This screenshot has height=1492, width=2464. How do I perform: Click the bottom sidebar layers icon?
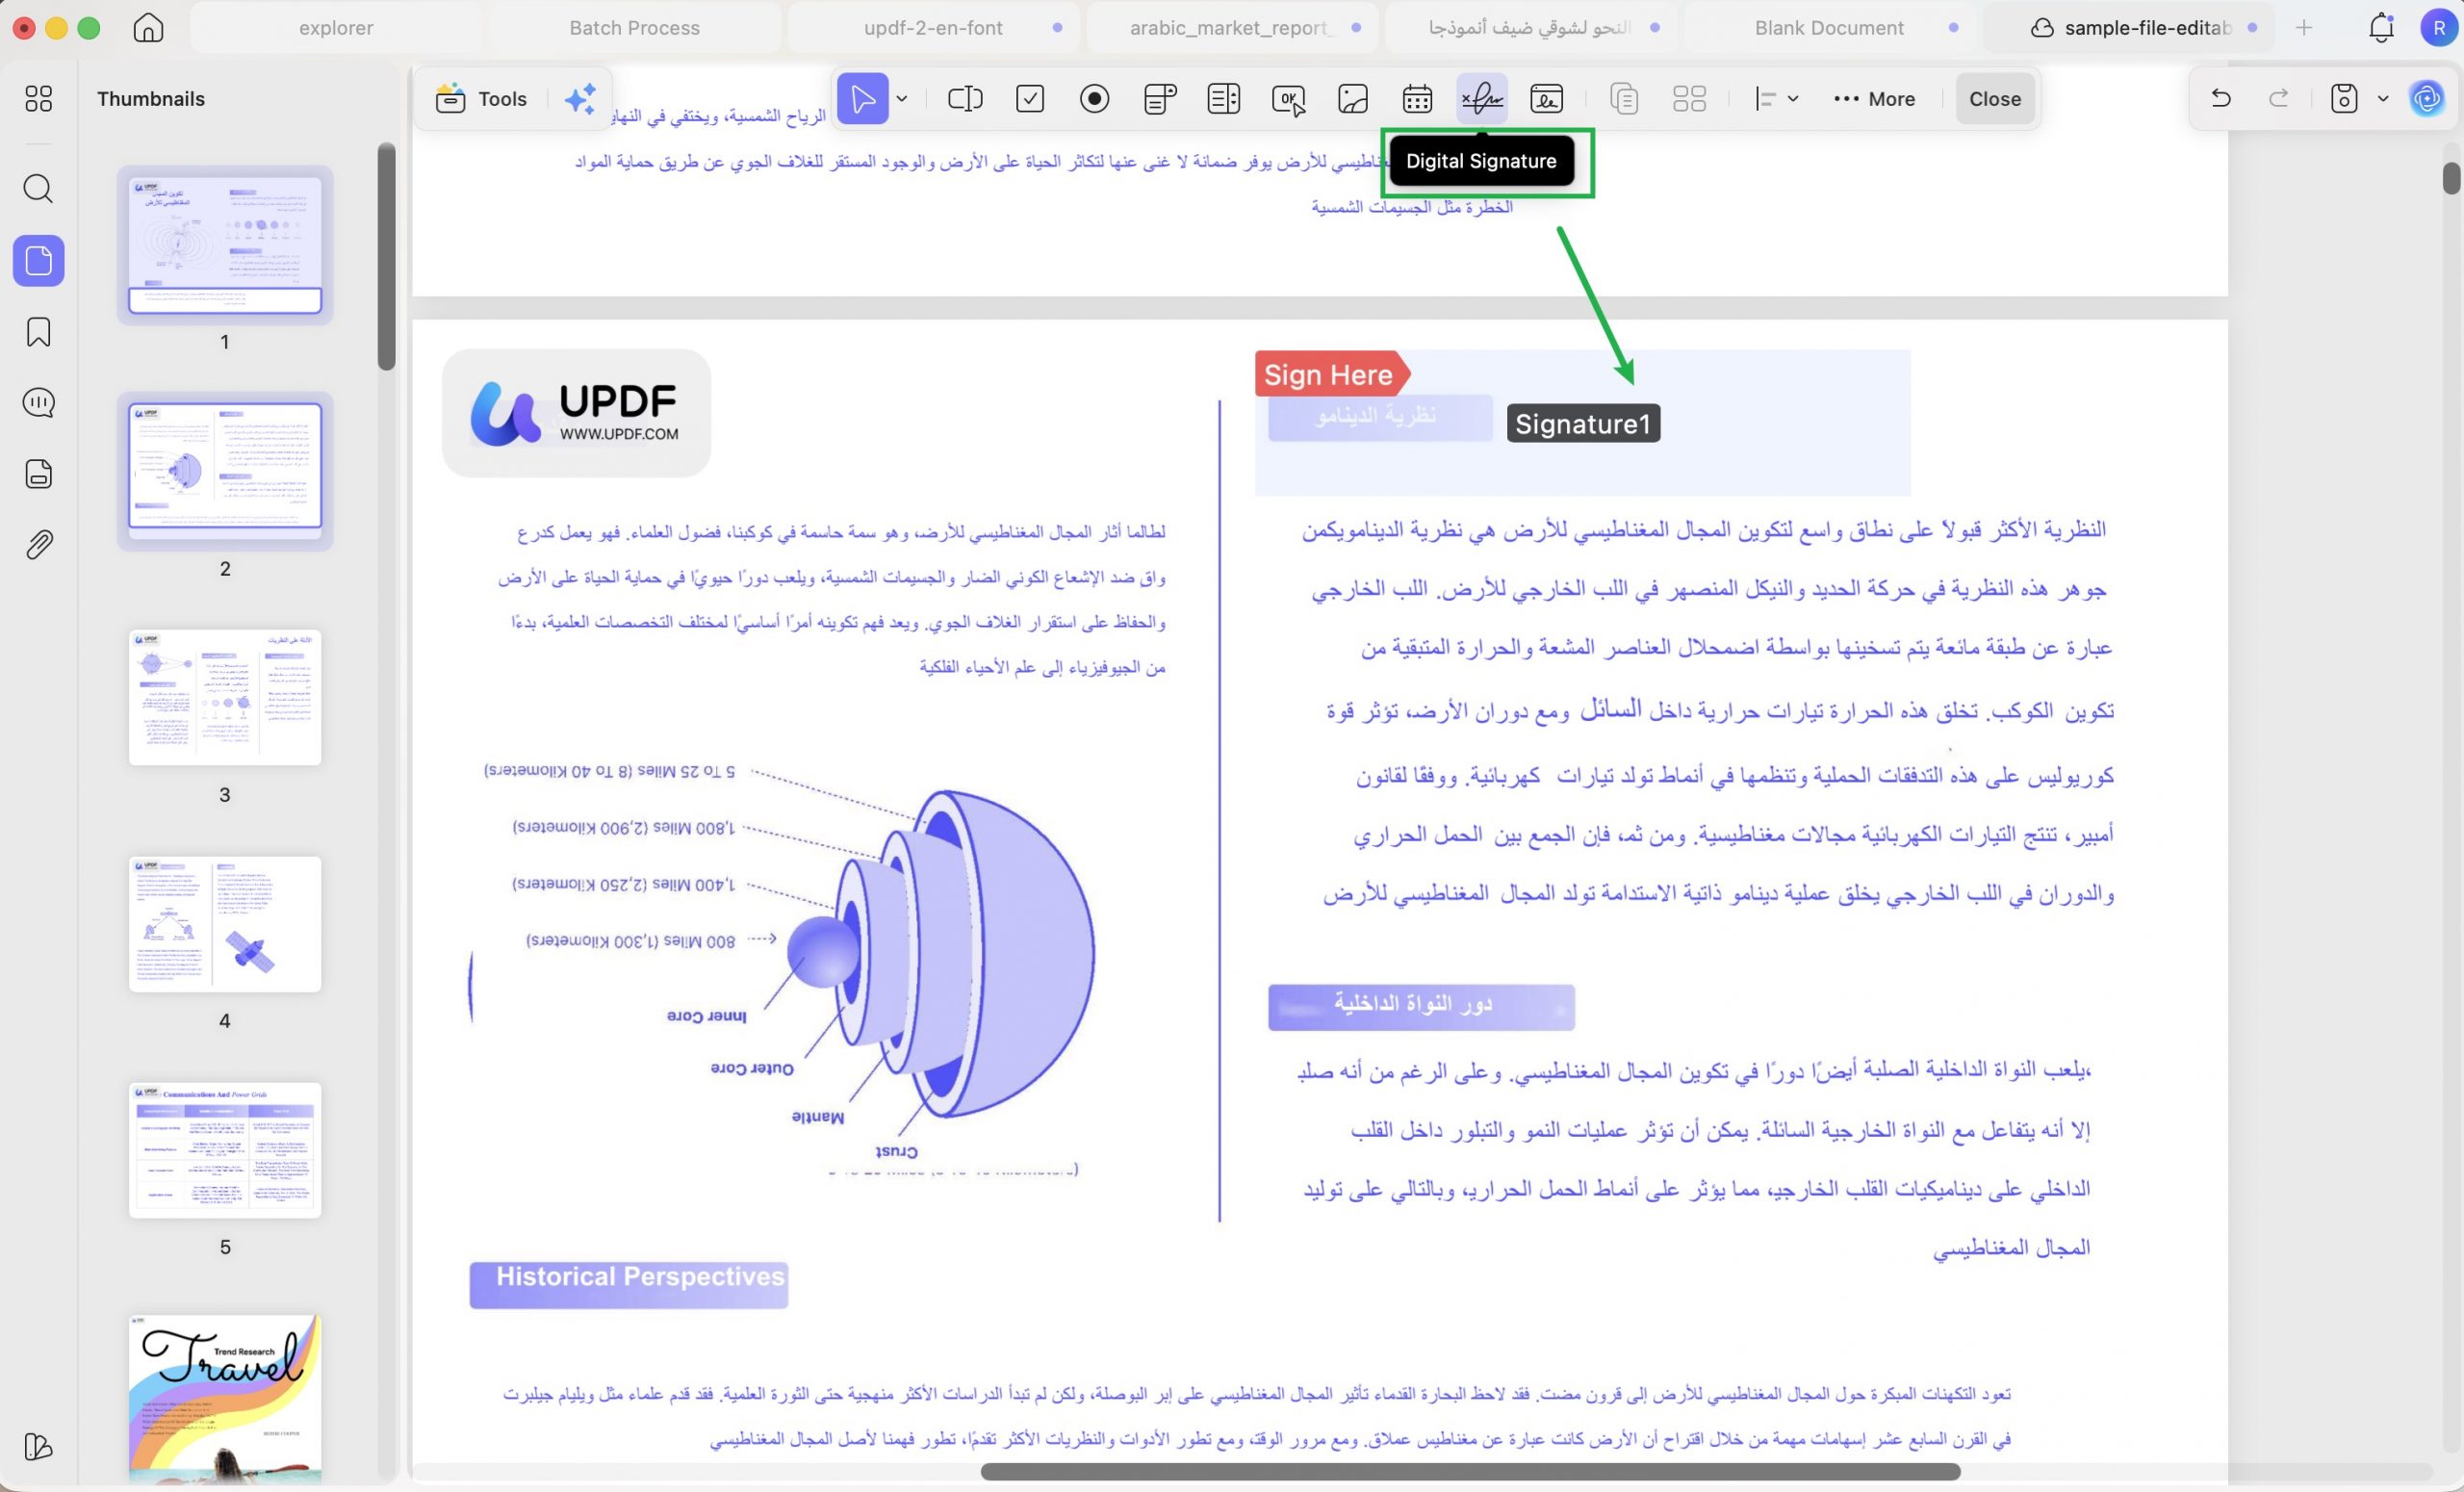click(x=38, y=1447)
